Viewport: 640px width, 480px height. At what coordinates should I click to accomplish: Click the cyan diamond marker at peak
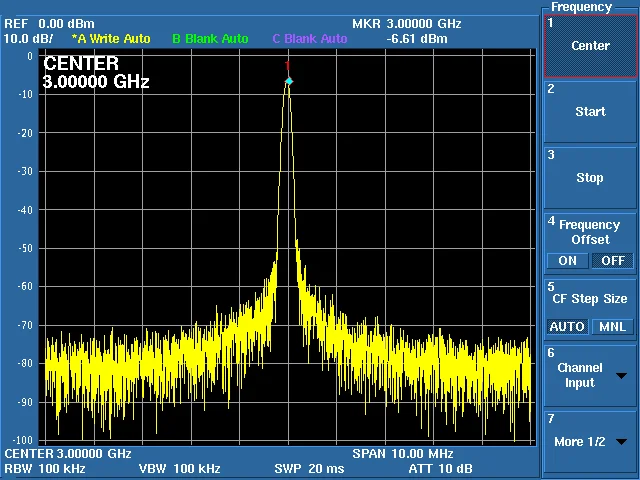pos(289,82)
